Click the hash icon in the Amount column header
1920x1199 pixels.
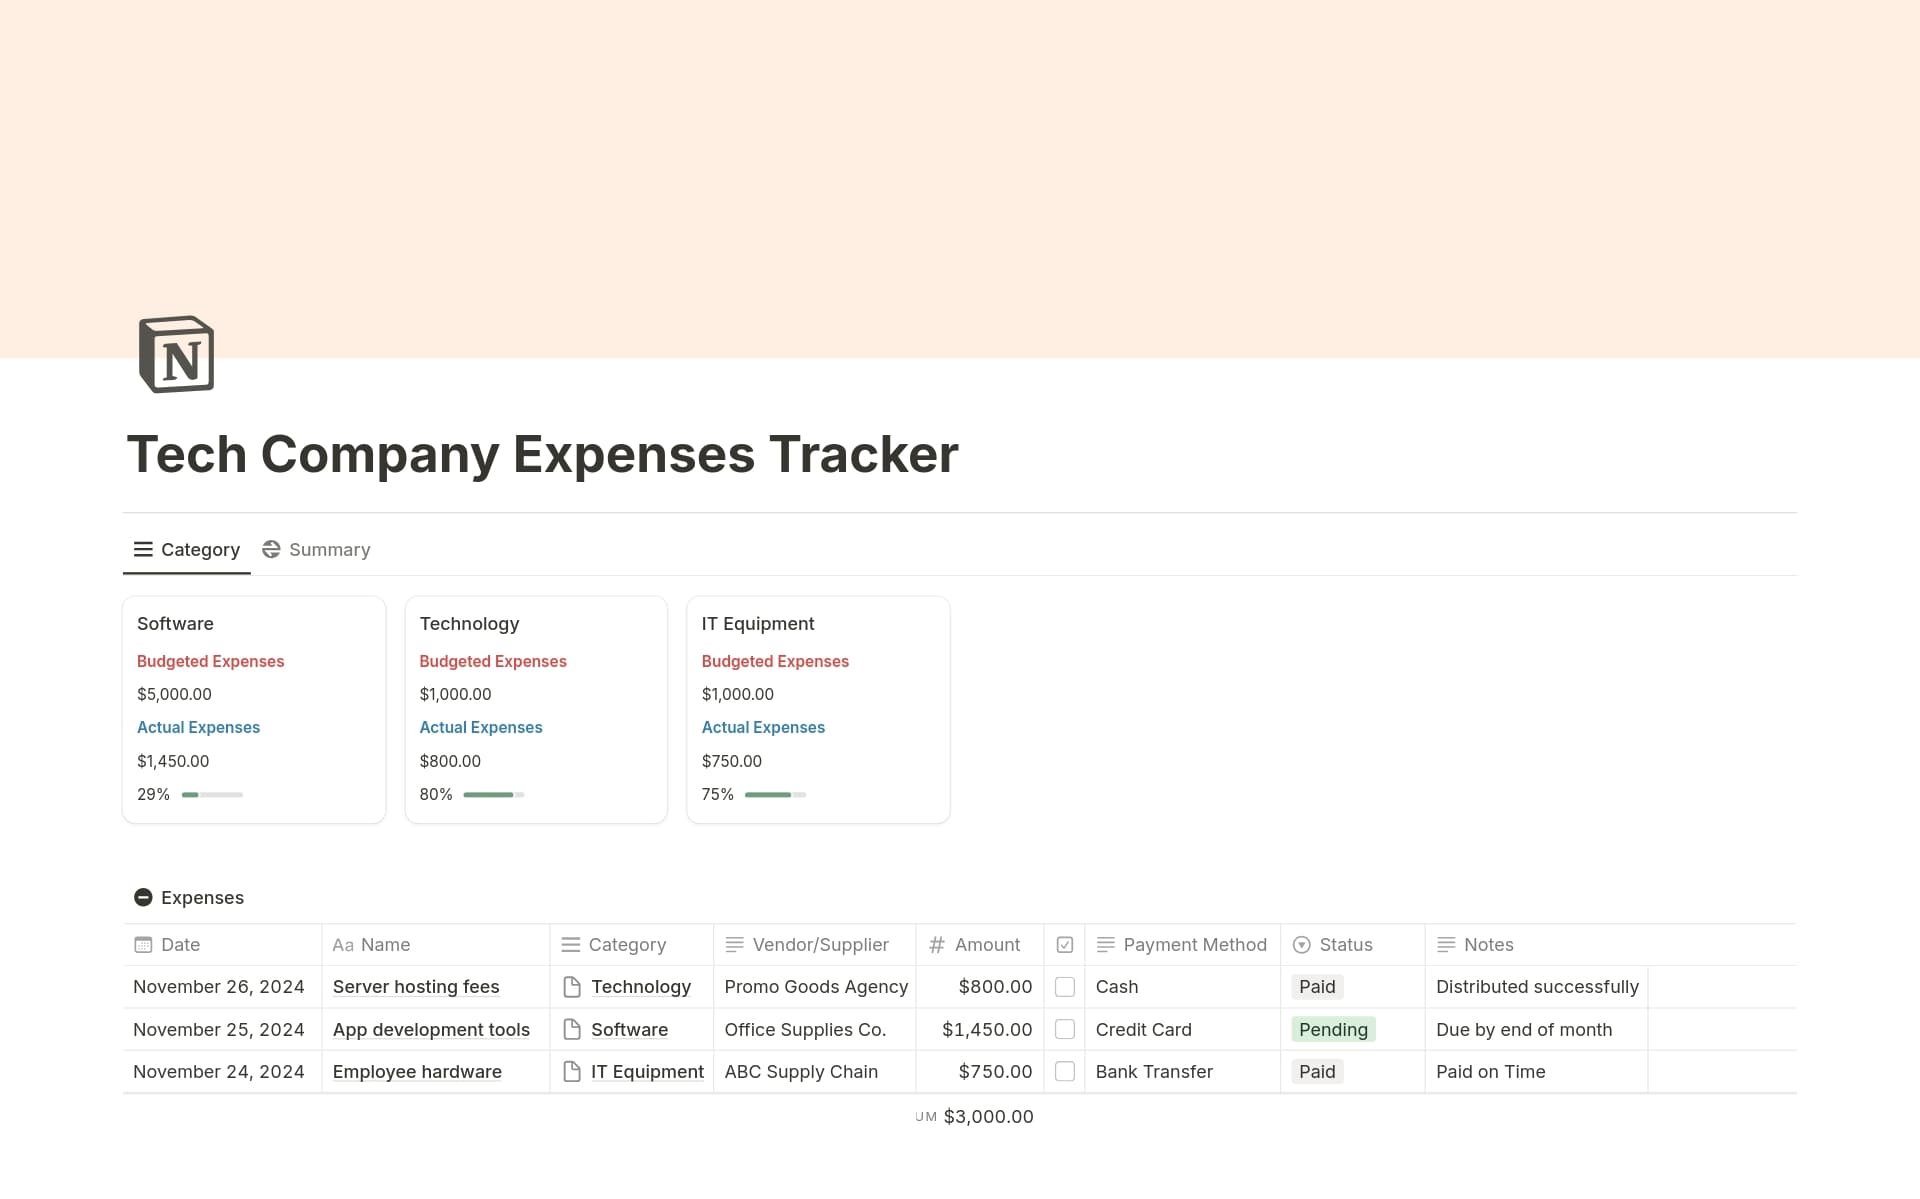(936, 944)
